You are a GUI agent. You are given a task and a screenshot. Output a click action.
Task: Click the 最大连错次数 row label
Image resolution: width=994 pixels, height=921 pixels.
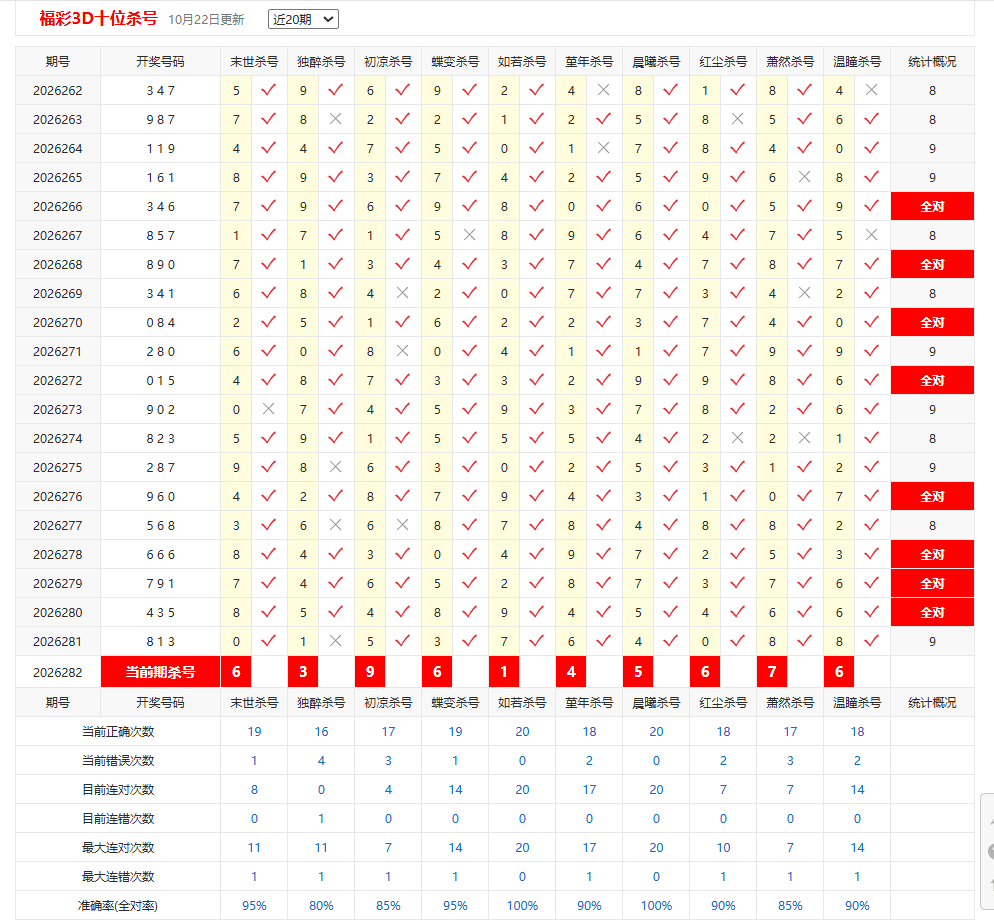(119, 877)
